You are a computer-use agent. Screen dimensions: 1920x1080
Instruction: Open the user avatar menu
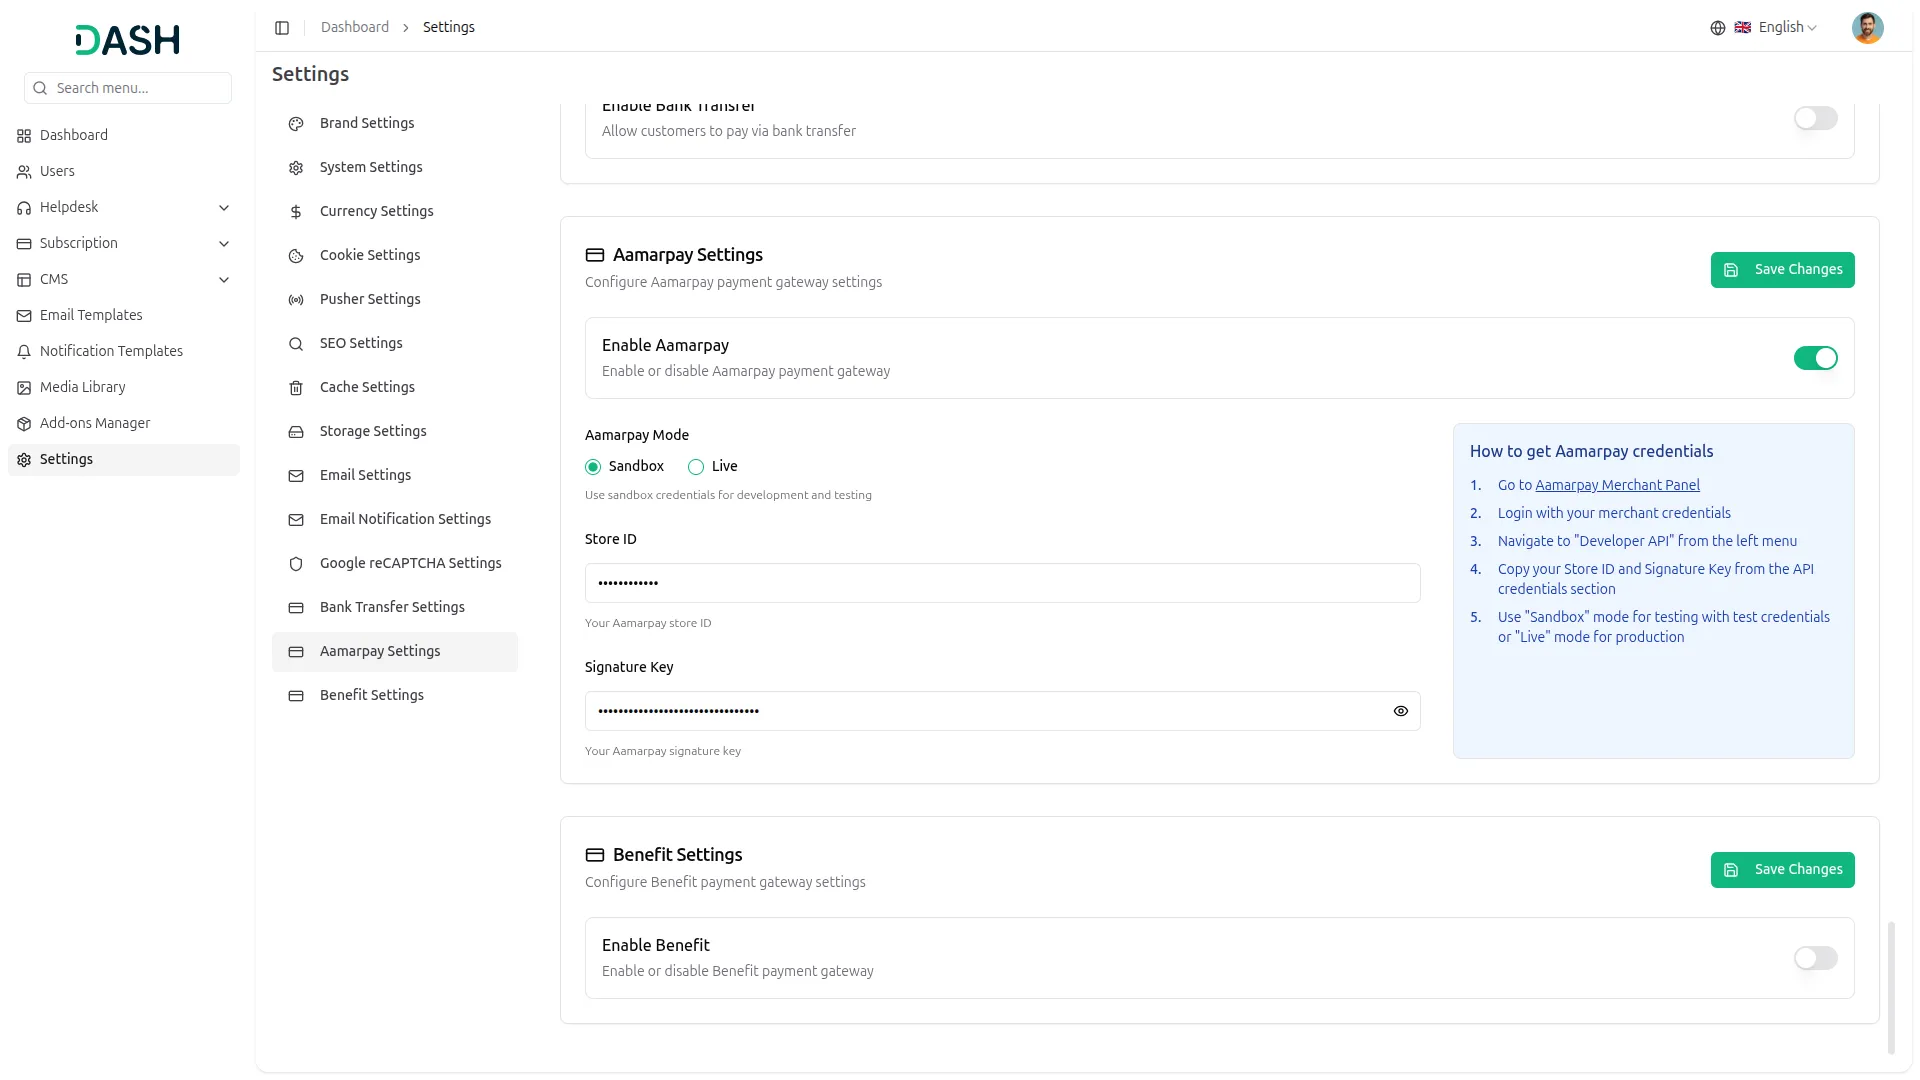pyautogui.click(x=1867, y=28)
